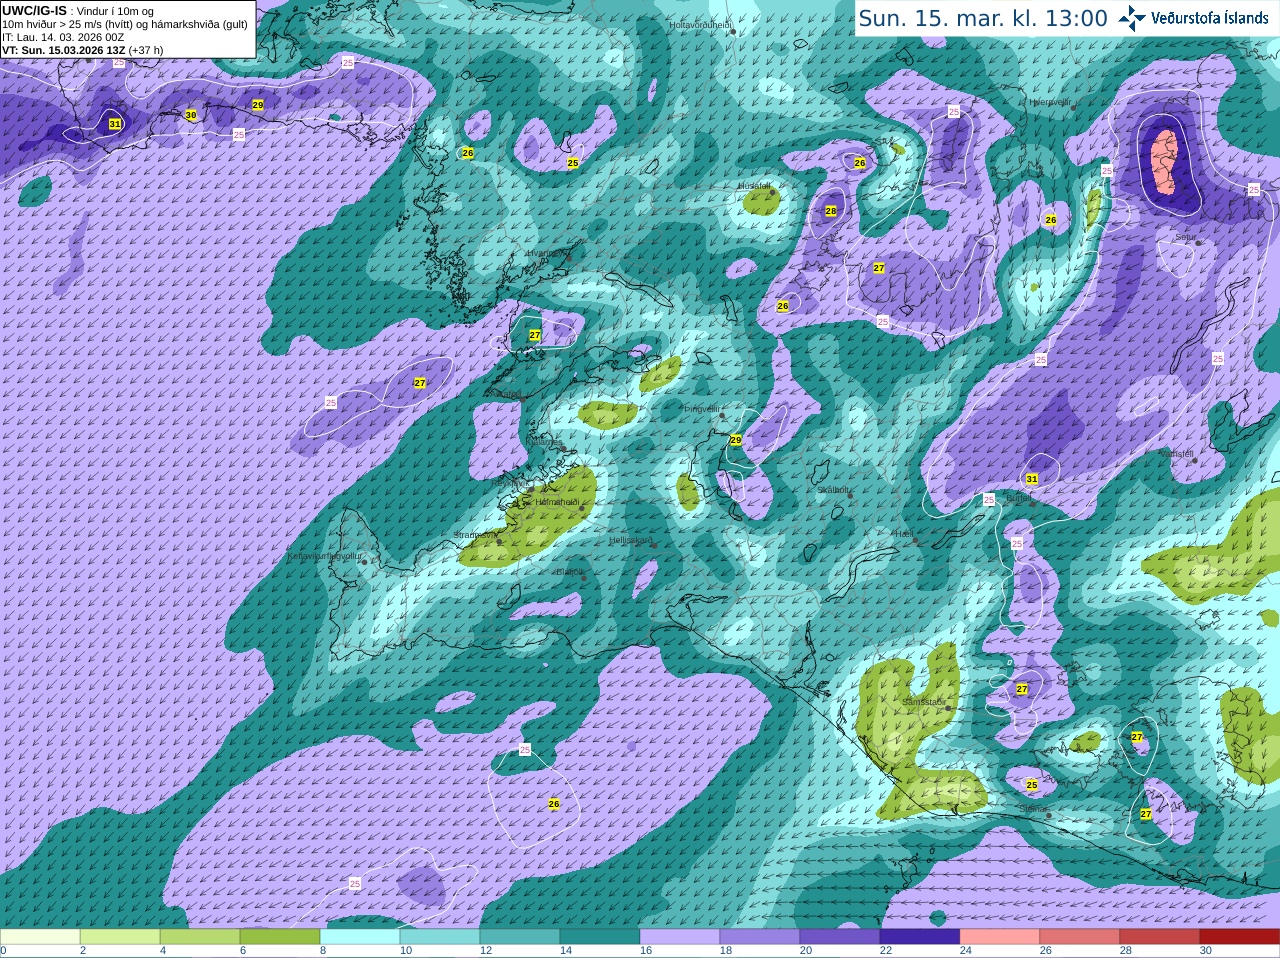Click the Vatnsfell station label
This screenshot has width=1280, height=958.
tap(1176, 454)
